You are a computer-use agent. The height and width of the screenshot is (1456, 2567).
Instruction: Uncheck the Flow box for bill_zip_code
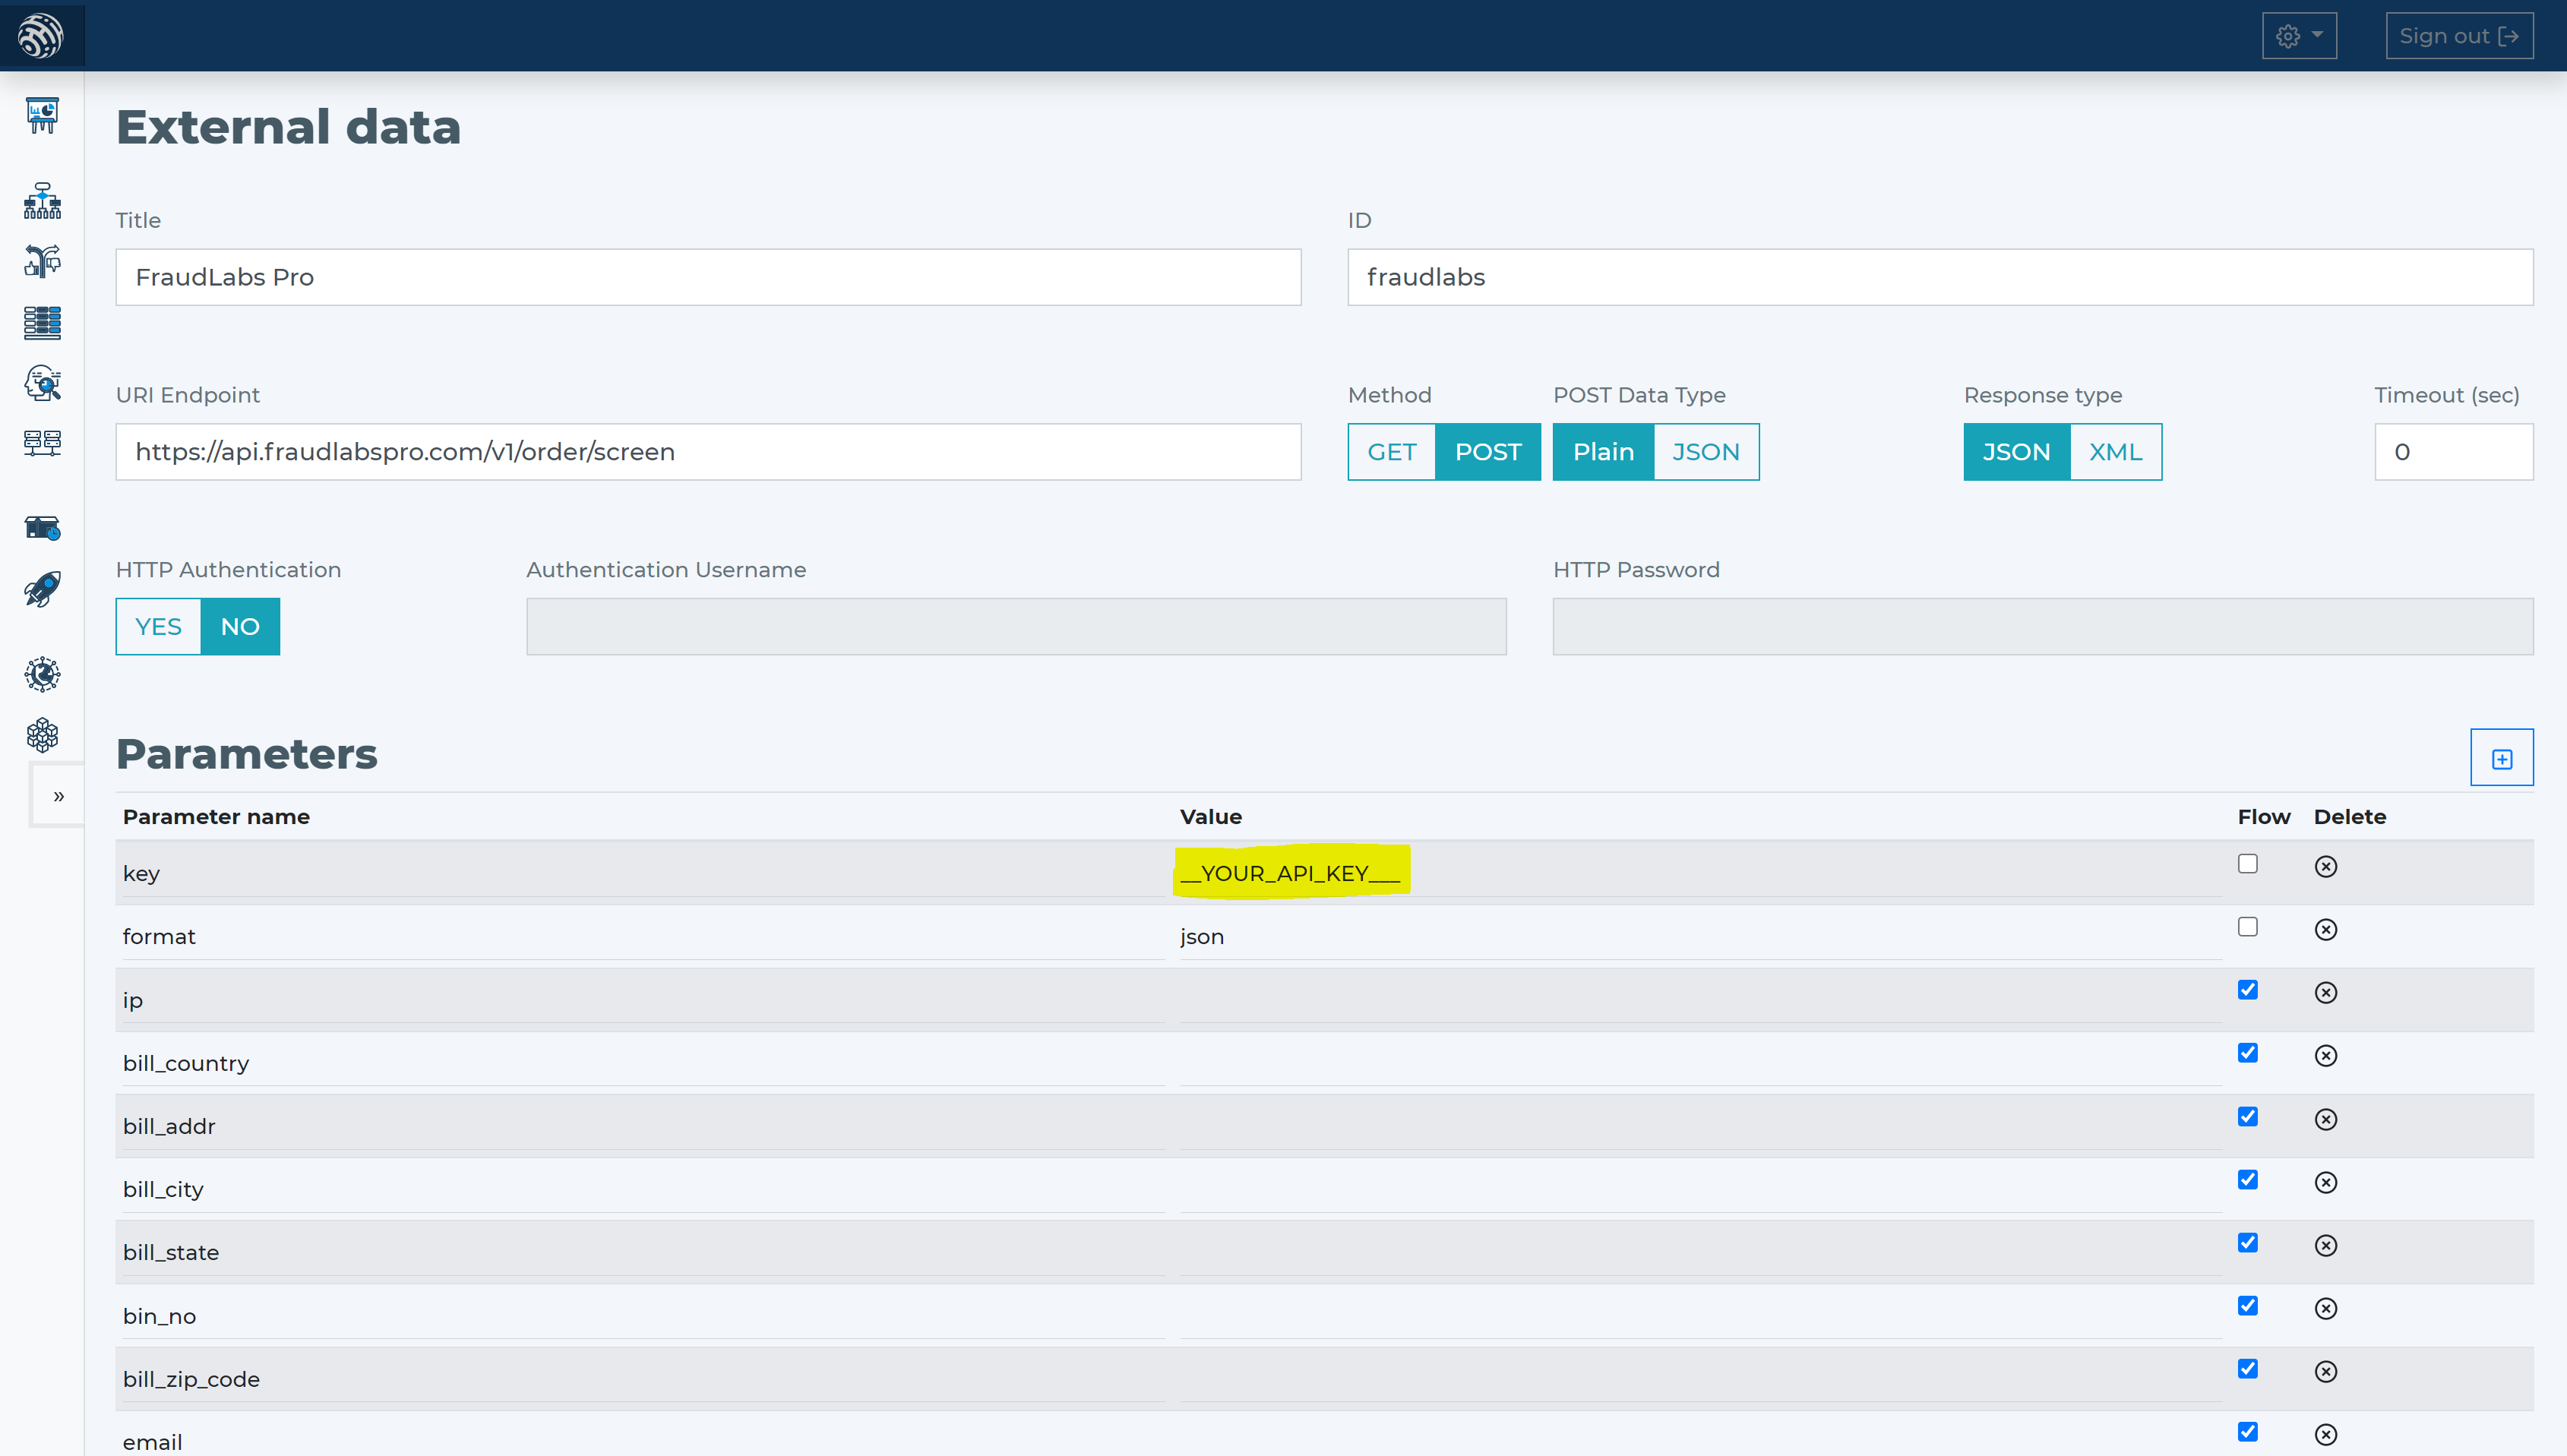[2247, 1369]
